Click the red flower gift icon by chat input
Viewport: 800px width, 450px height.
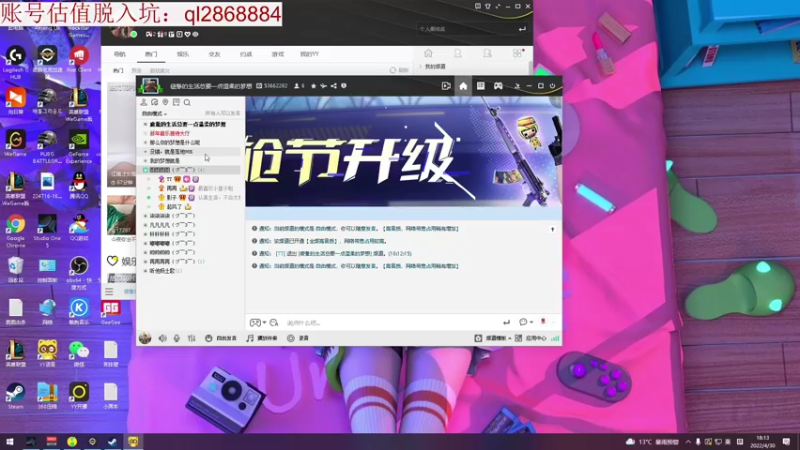pos(543,322)
